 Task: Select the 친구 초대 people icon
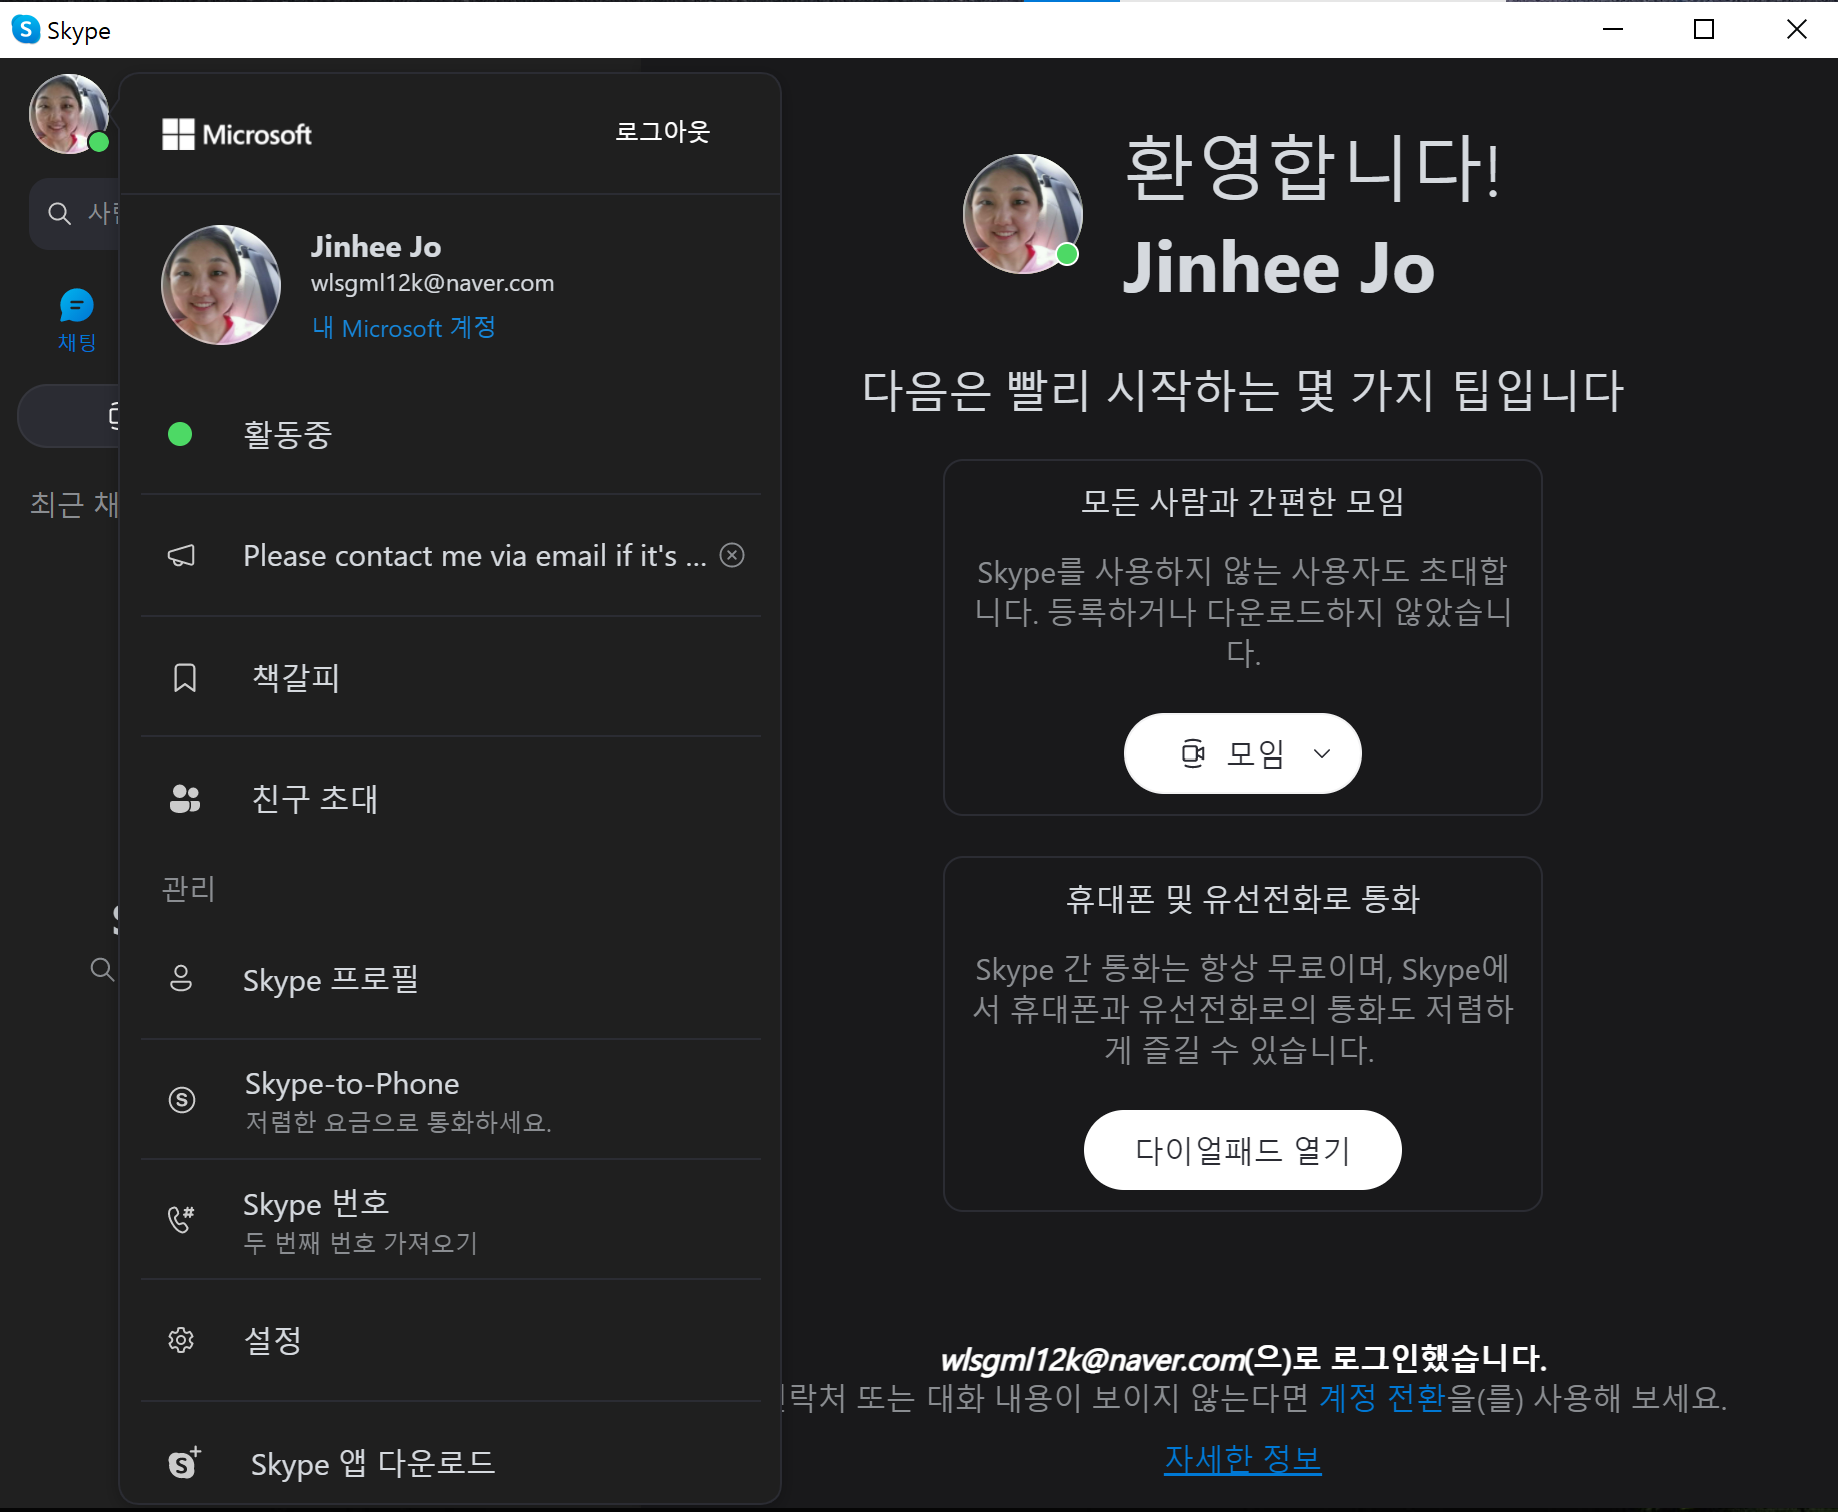click(184, 798)
